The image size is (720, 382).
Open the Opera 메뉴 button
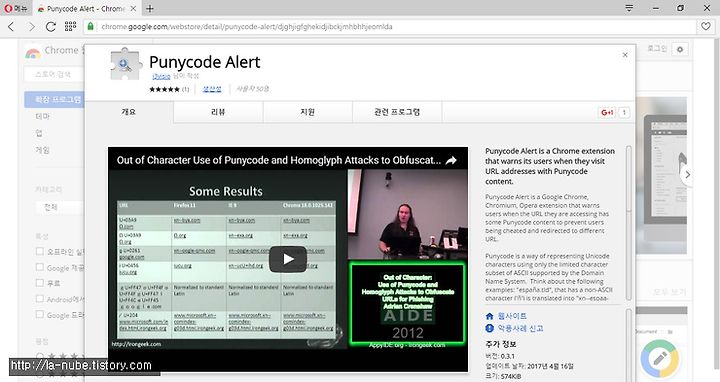(16, 8)
